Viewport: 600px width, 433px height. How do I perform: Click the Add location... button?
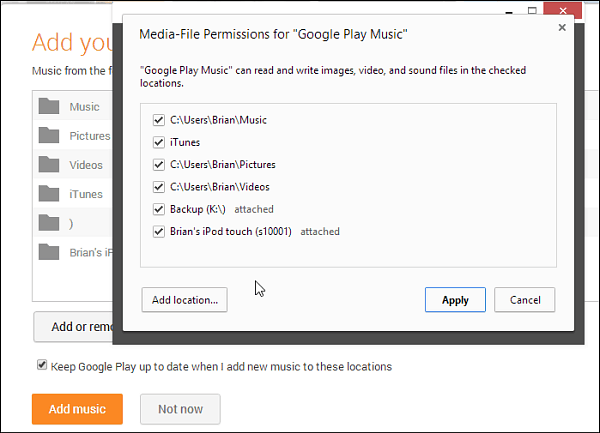(x=184, y=300)
